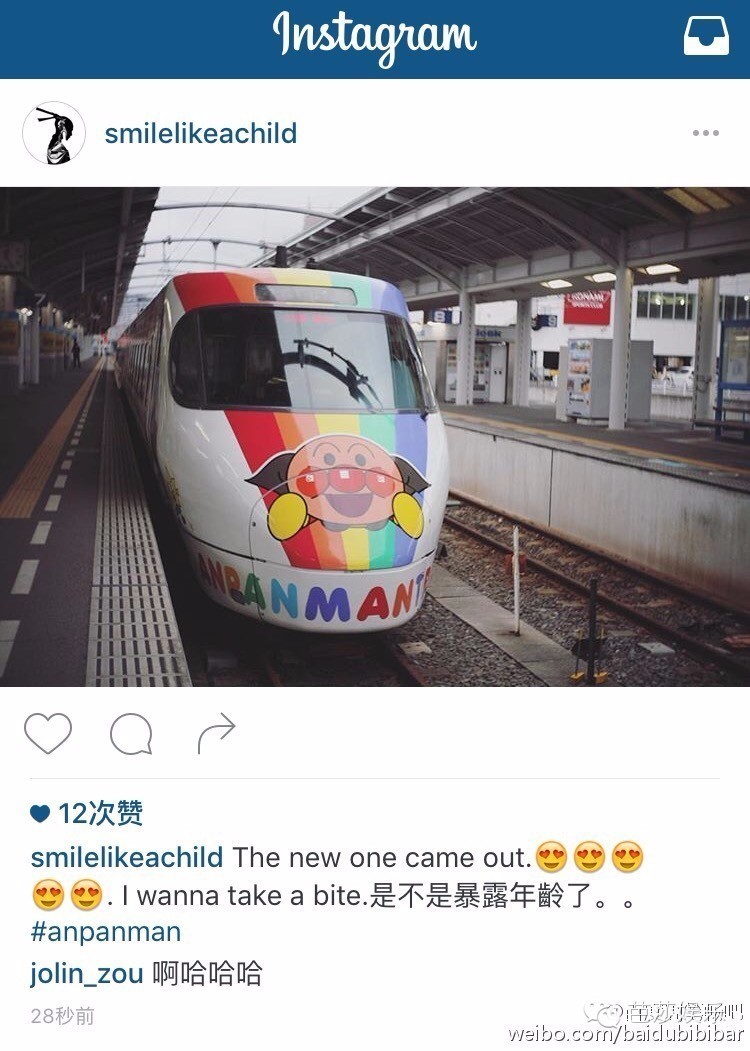Click the 啊哈哈哈 comment text
This screenshot has width=750, height=1051.
coord(207,973)
